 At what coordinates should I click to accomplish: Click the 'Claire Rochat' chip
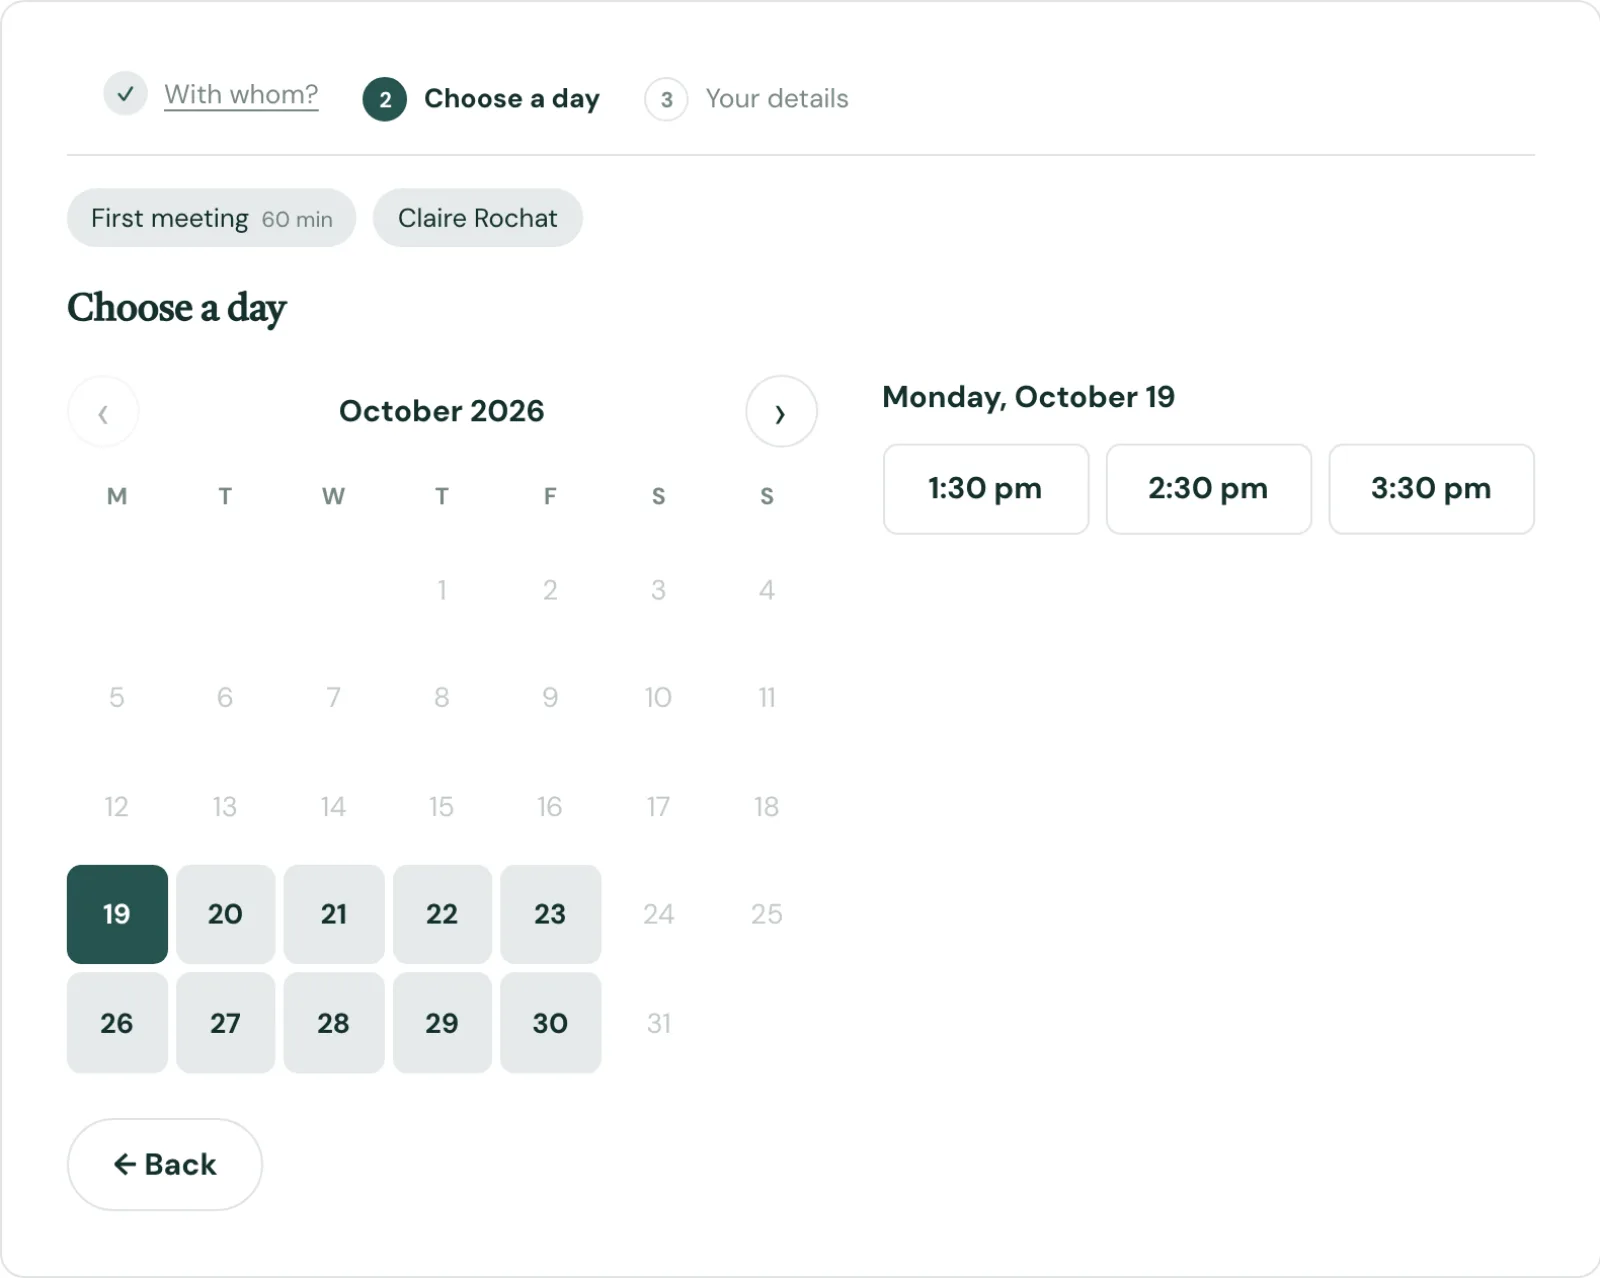click(478, 218)
